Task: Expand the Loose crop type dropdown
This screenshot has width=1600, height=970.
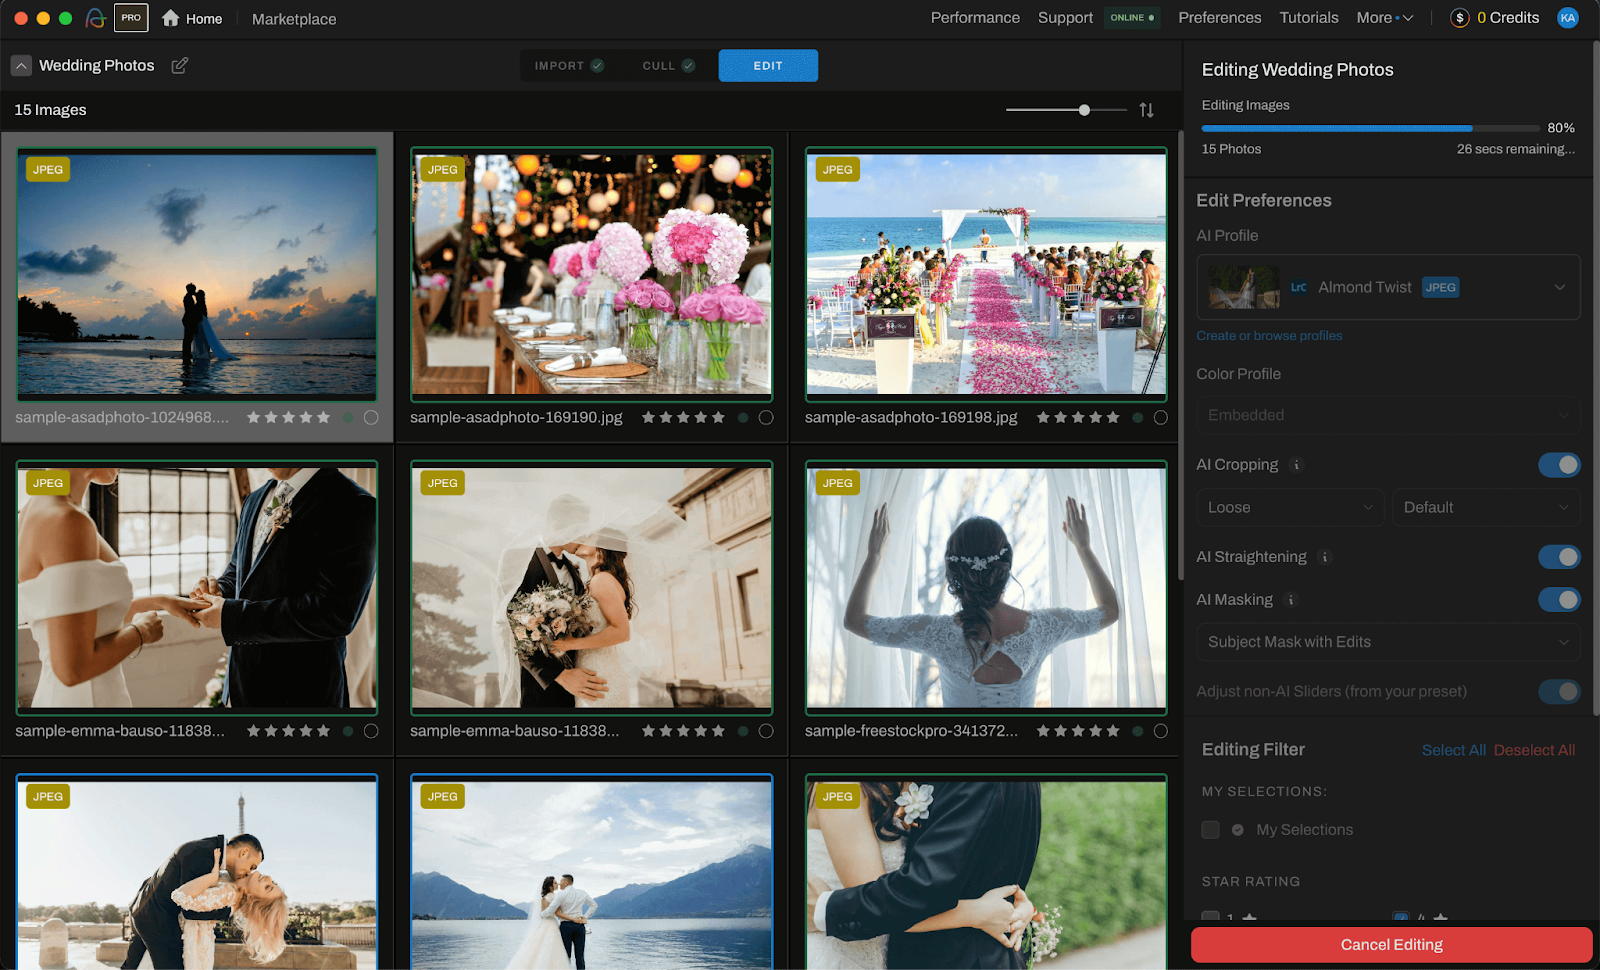Action: (1290, 508)
